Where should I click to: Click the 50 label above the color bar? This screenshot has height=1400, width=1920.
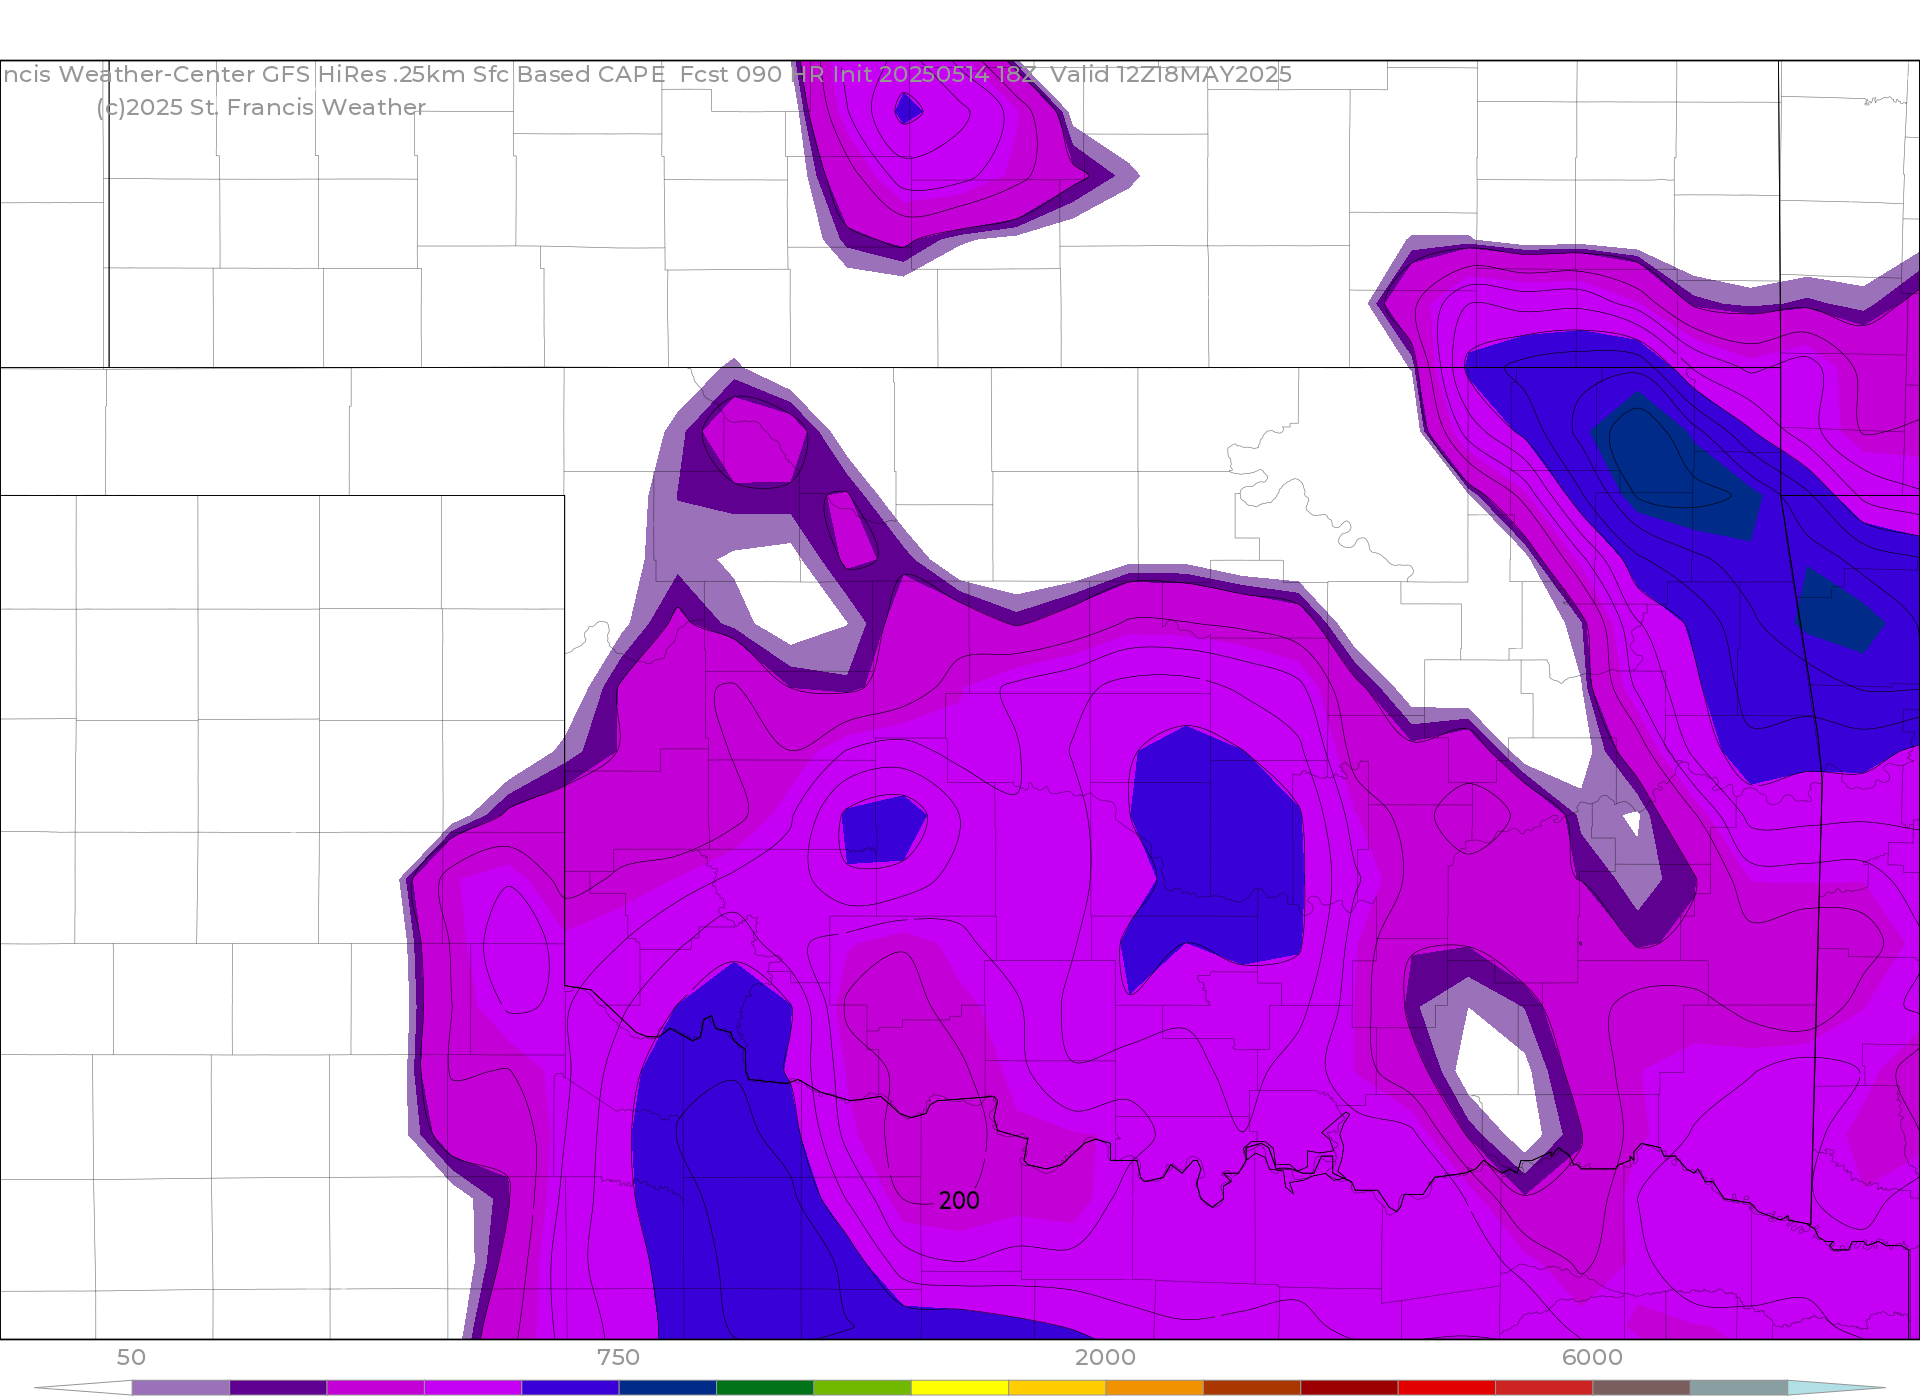[x=131, y=1357]
